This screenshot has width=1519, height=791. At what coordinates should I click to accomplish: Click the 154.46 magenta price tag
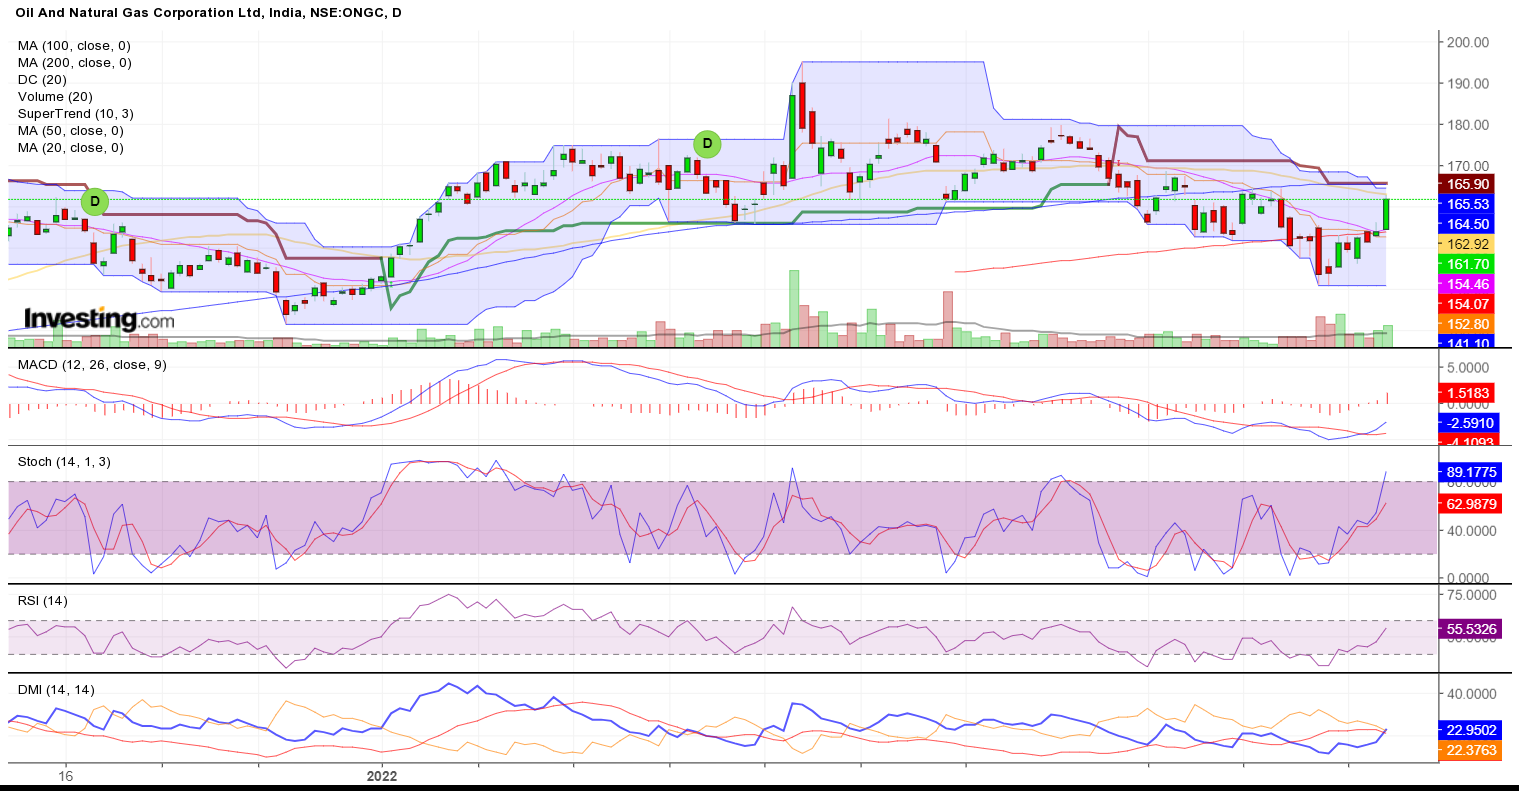pos(1468,284)
